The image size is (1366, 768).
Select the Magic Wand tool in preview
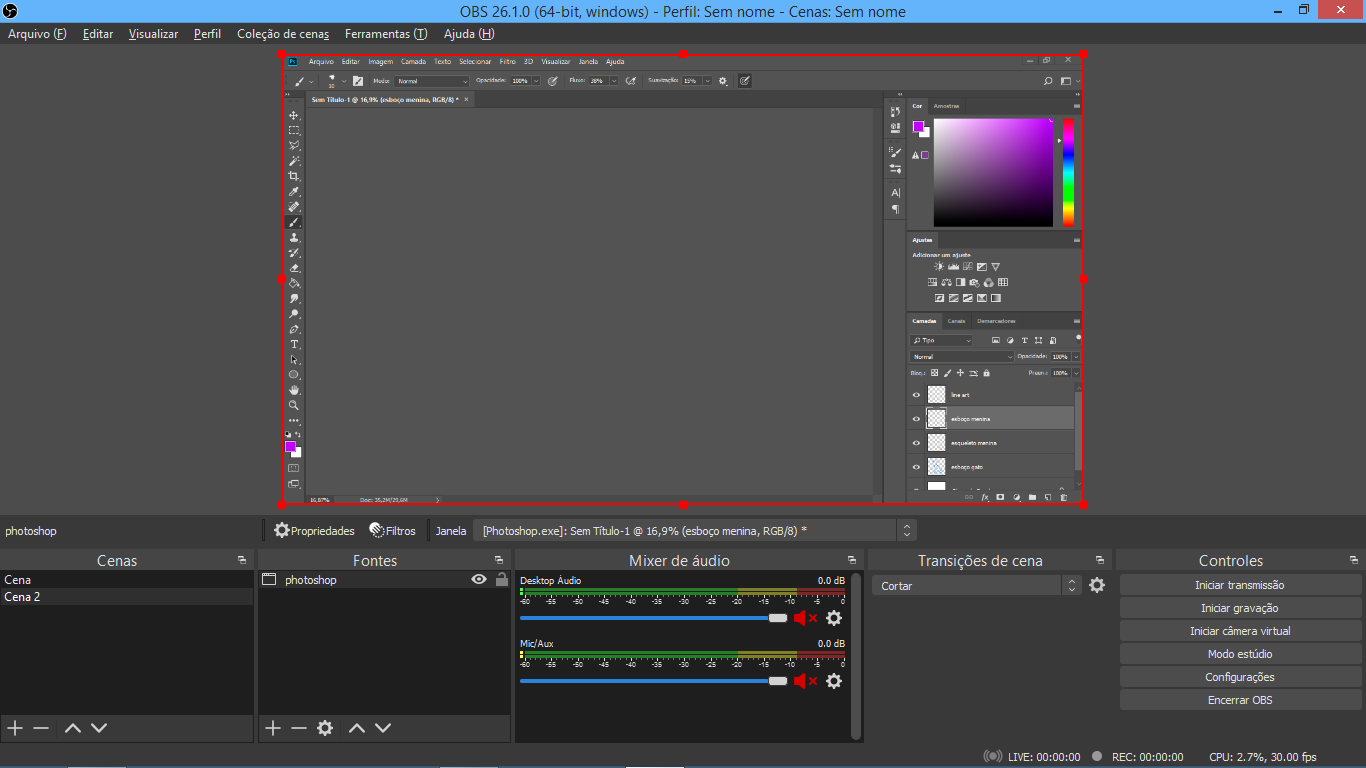click(294, 161)
